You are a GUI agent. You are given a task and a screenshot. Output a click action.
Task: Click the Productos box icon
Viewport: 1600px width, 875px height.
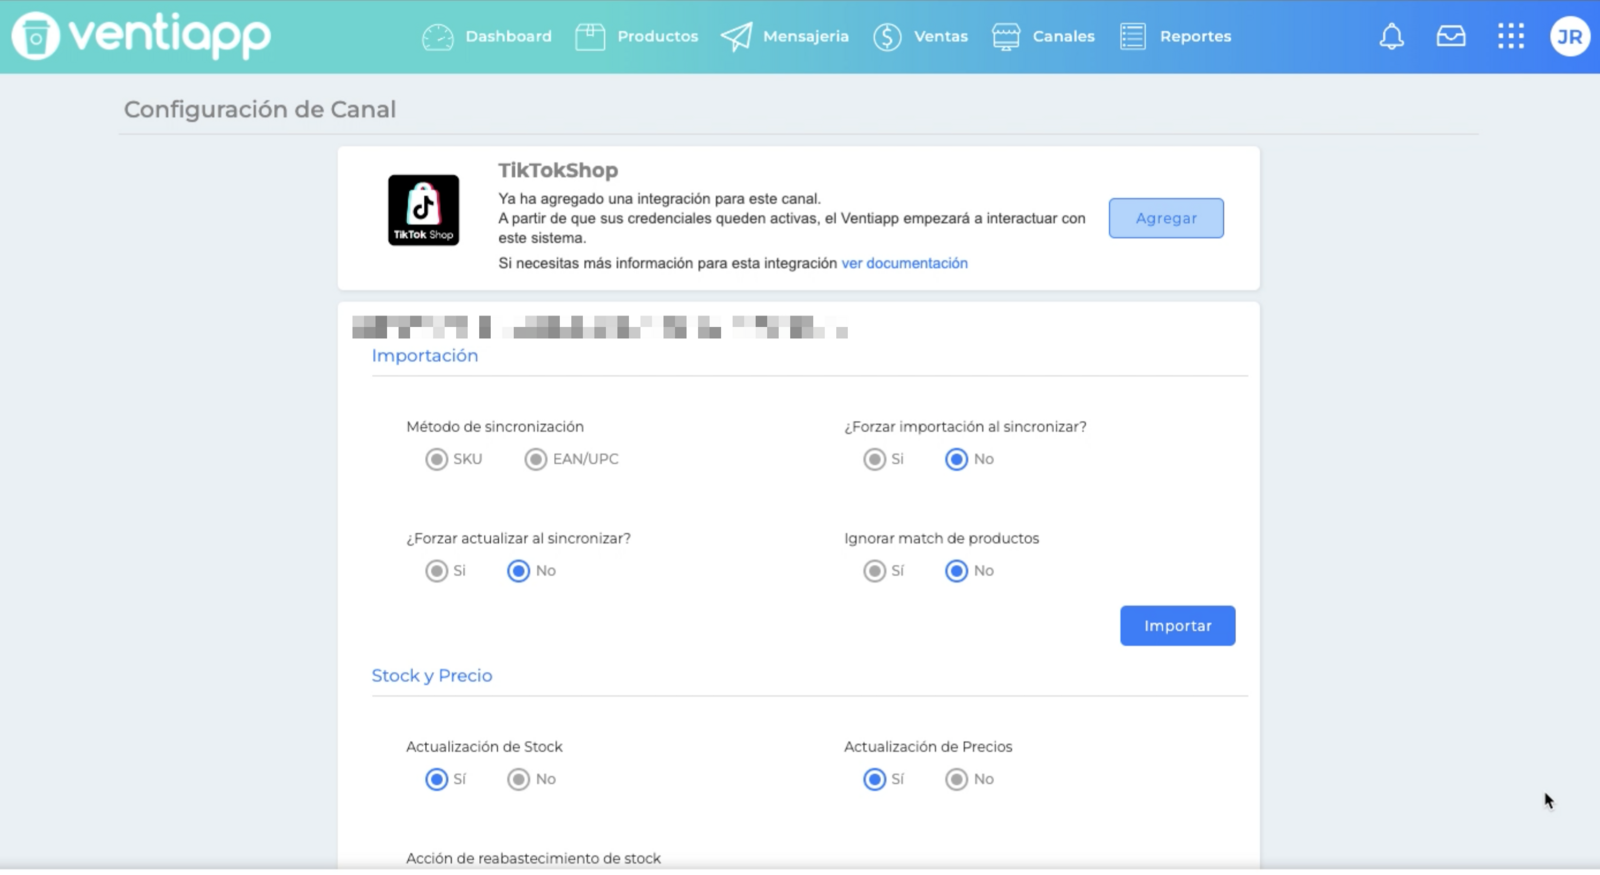(x=590, y=37)
